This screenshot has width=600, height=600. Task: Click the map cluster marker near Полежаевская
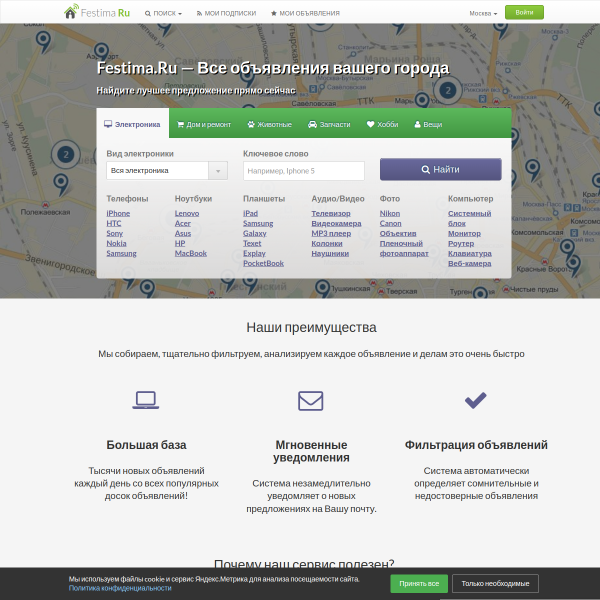tap(66, 155)
